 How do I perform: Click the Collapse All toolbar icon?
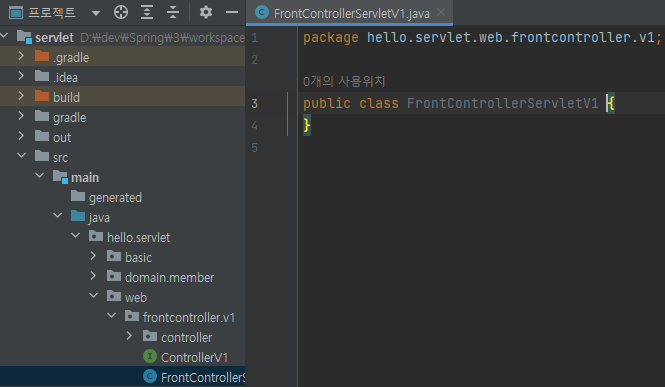click(x=173, y=12)
